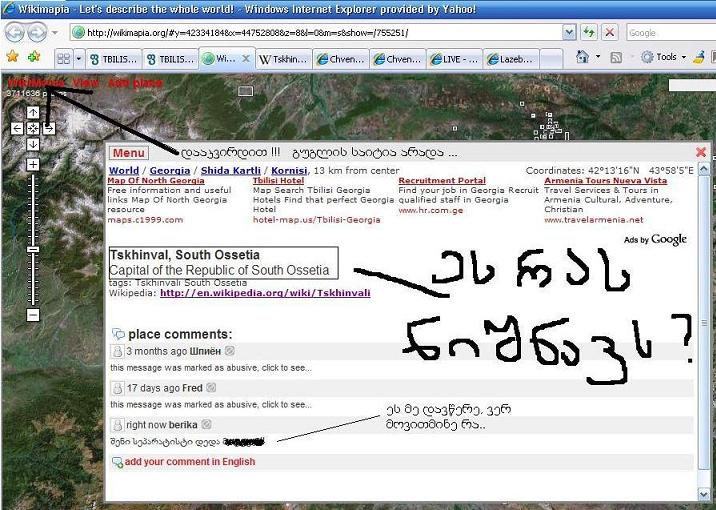Pan map left with the left arrow
This screenshot has height=510, width=716.
tap(17, 128)
